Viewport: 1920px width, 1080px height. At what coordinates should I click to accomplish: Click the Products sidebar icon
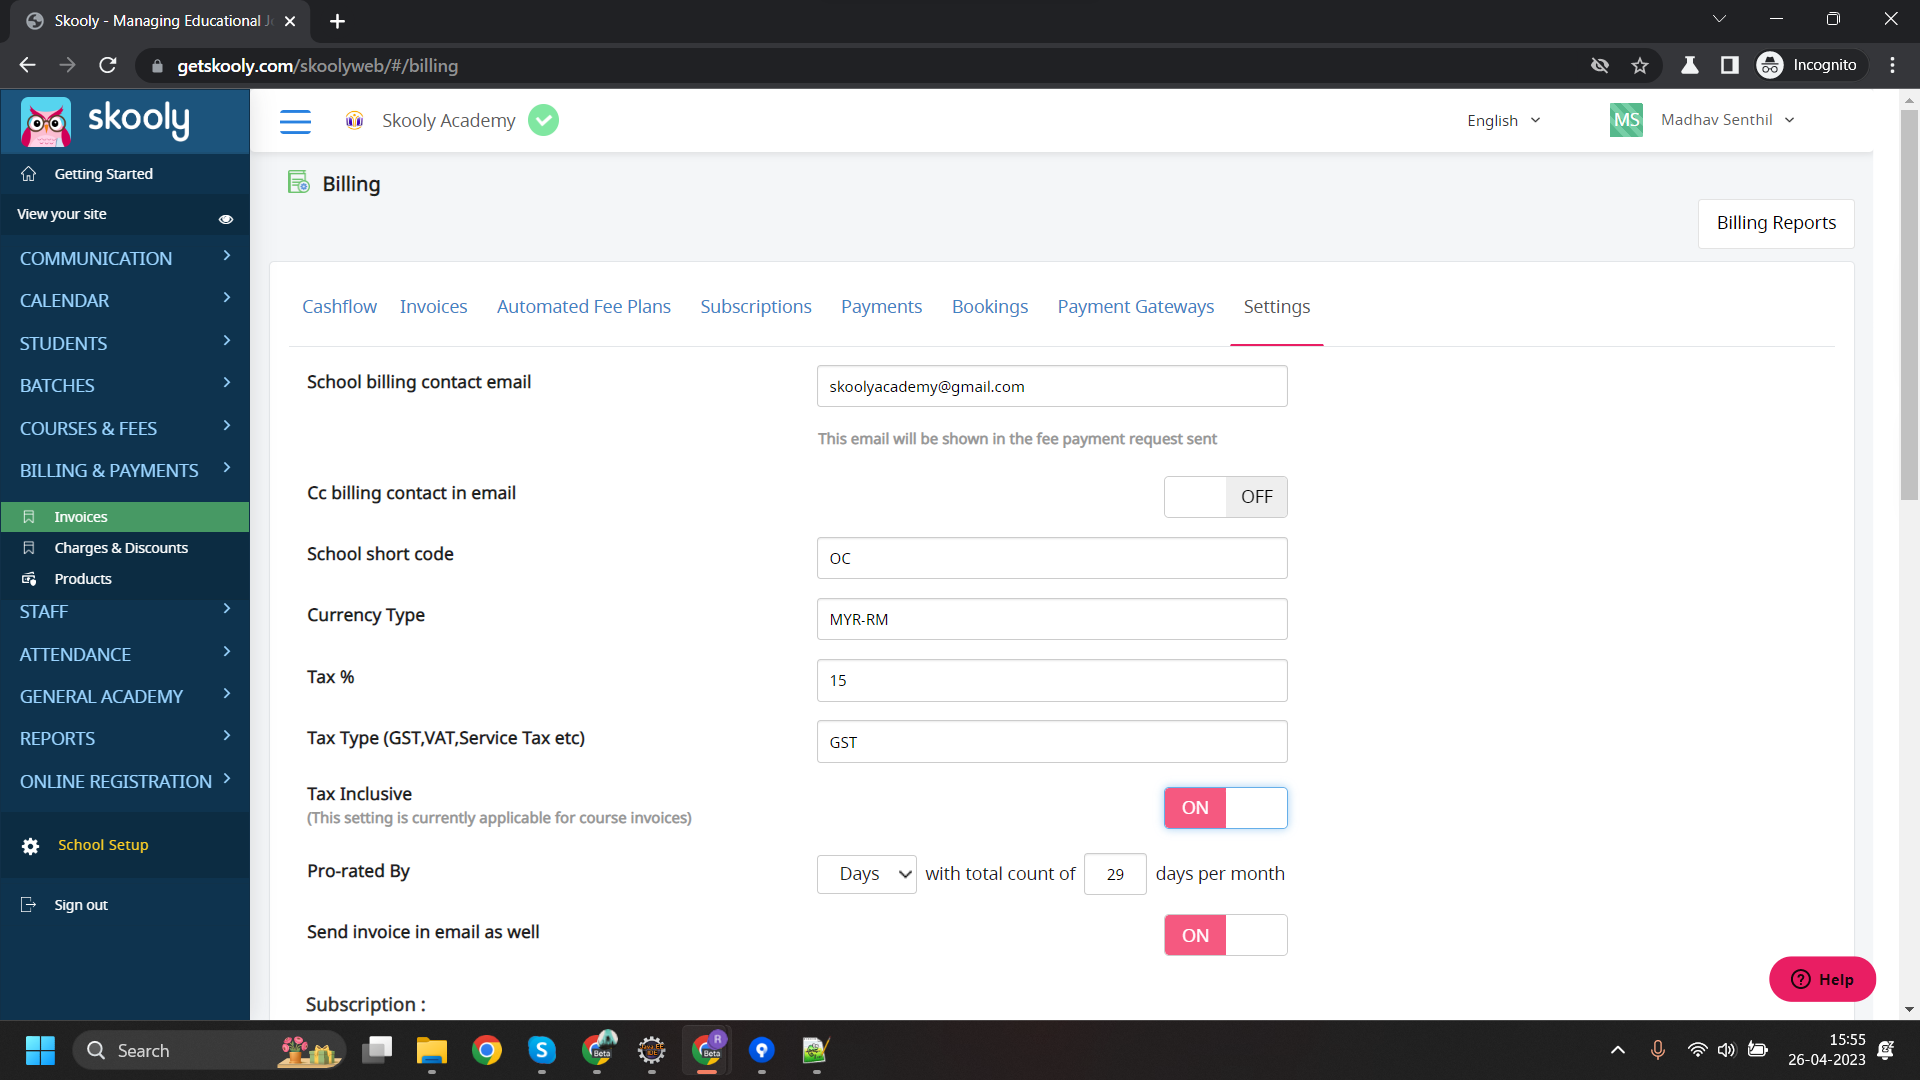[x=29, y=579]
